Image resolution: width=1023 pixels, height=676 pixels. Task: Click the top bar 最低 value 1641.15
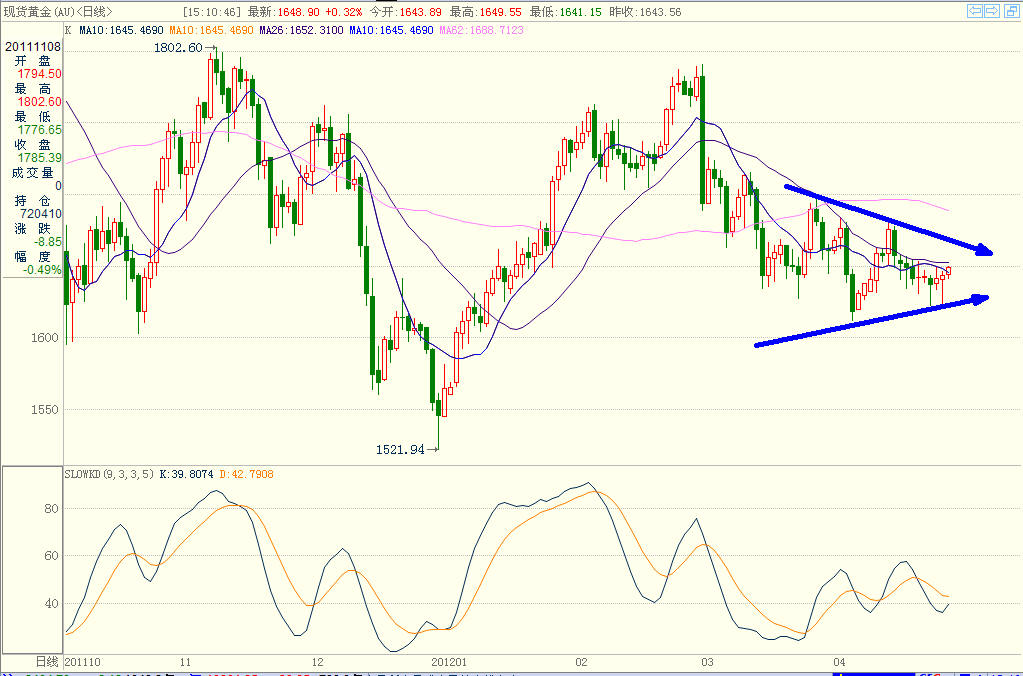(x=579, y=11)
